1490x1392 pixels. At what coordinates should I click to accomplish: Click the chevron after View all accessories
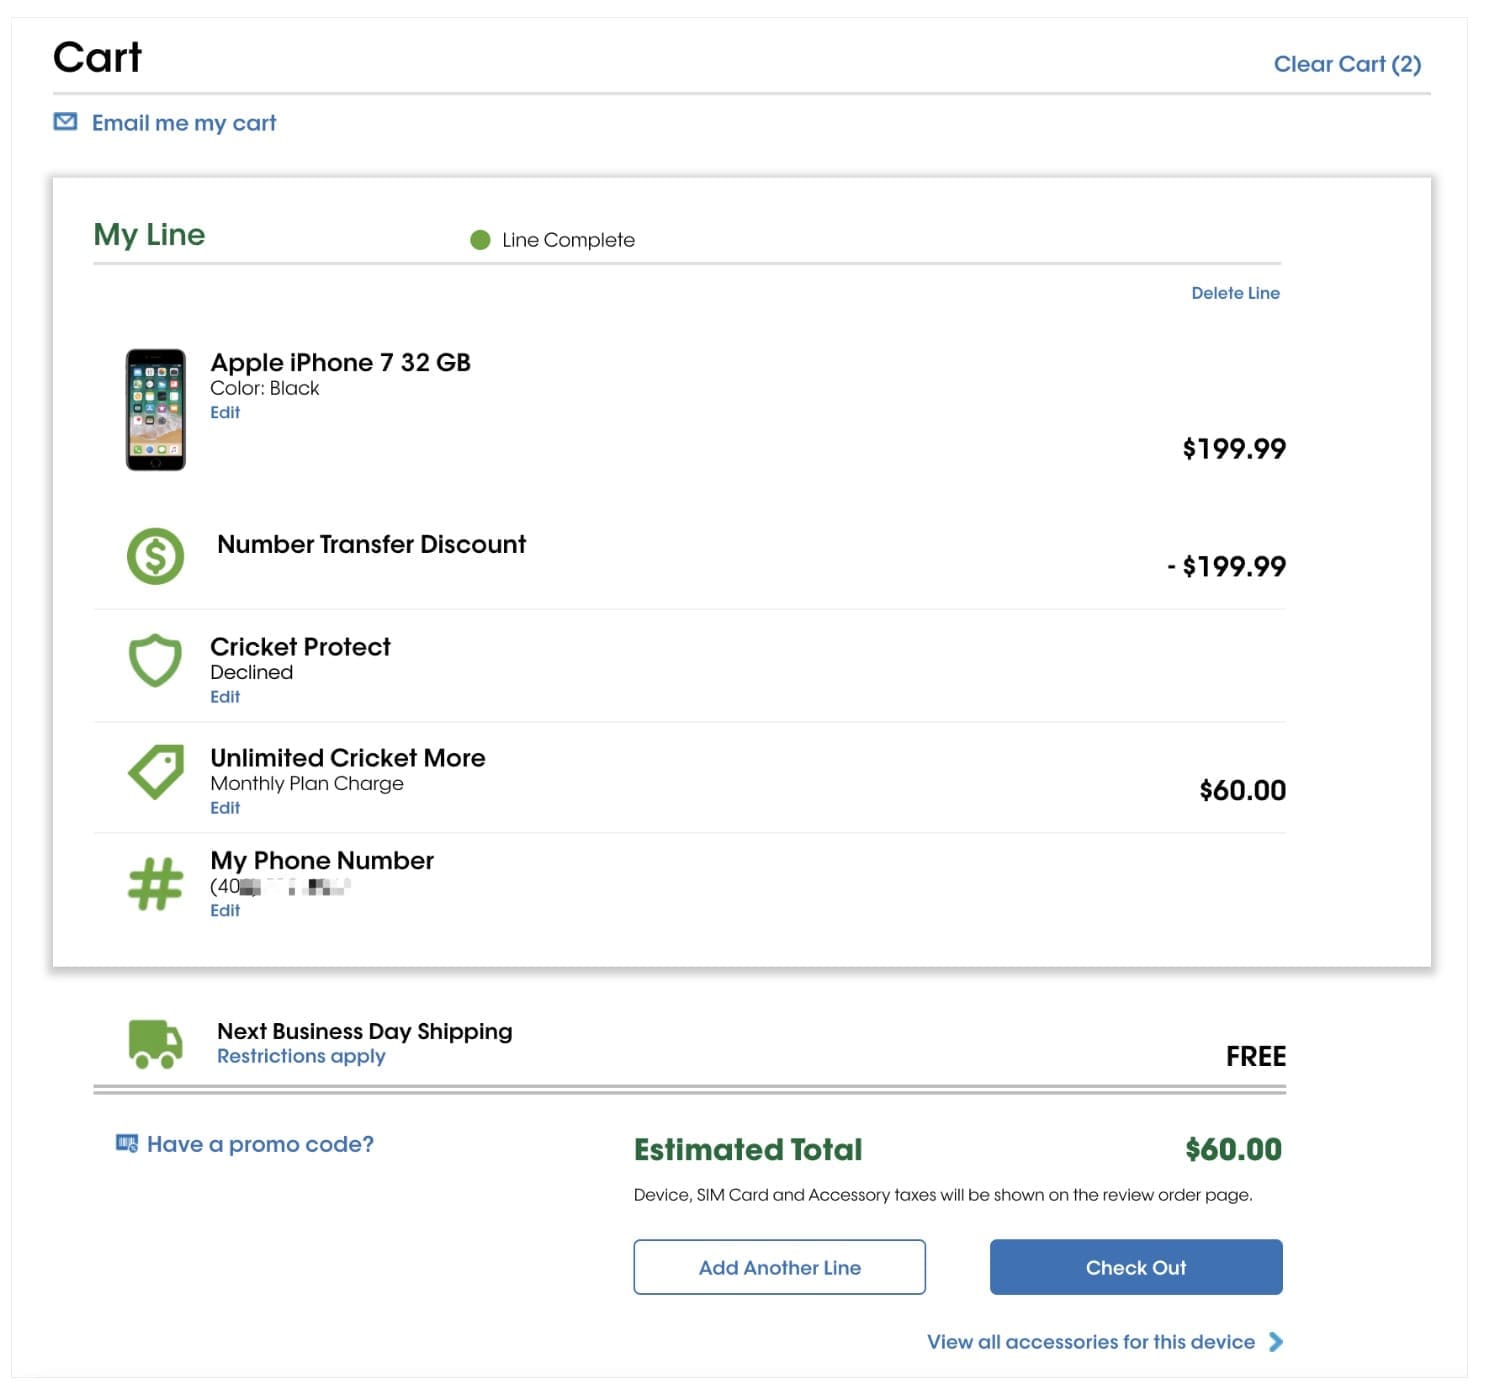pos(1276,1342)
